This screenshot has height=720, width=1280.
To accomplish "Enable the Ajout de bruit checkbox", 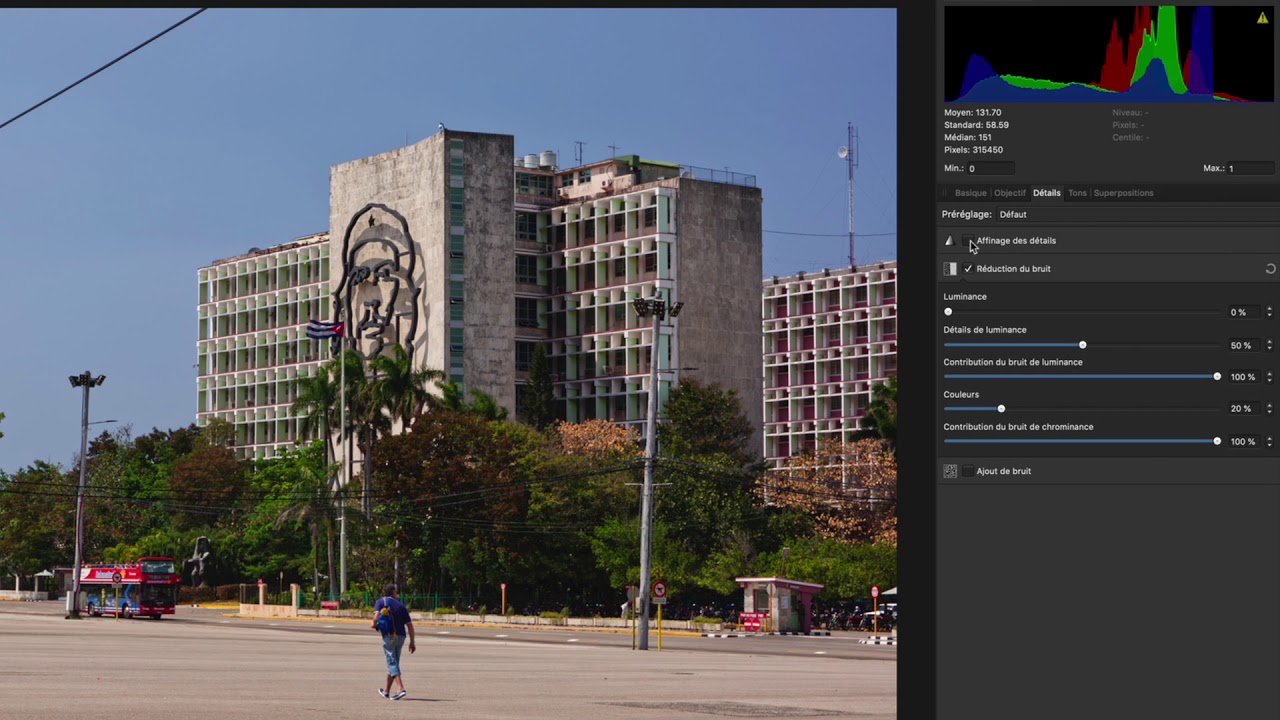I will (968, 471).
